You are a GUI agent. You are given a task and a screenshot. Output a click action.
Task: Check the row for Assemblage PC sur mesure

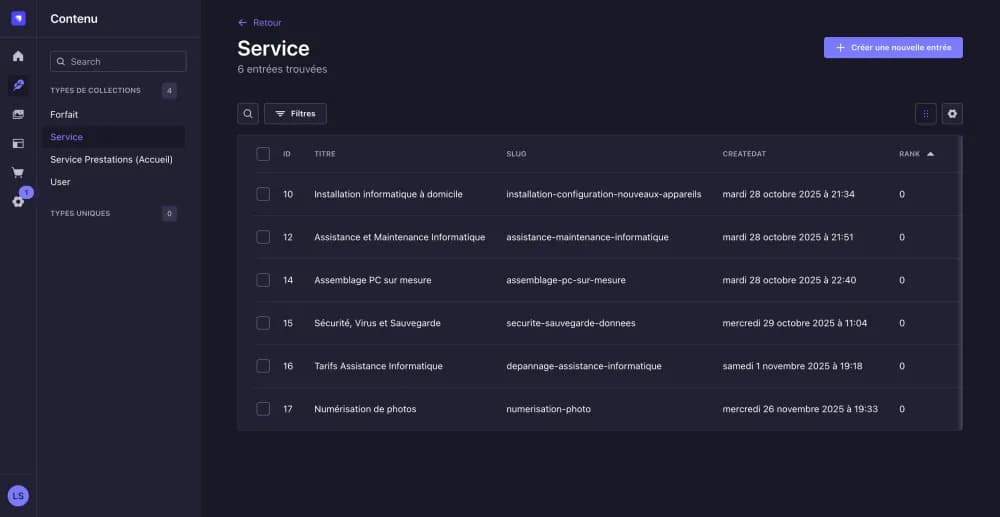click(263, 280)
